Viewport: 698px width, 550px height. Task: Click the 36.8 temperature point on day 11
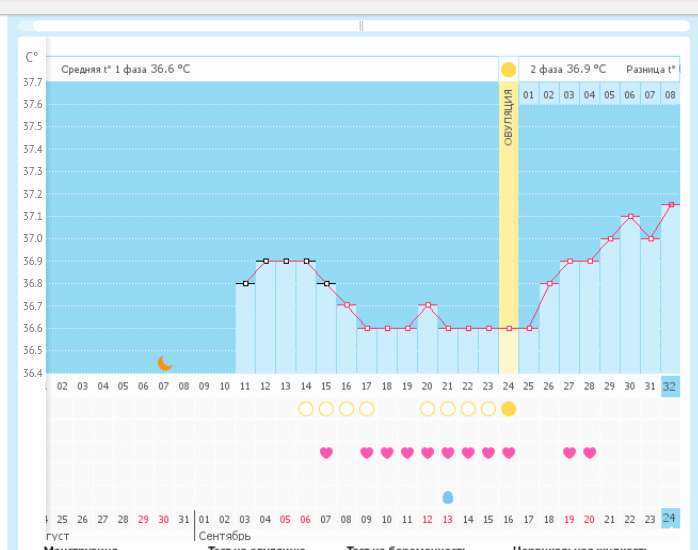(x=245, y=283)
